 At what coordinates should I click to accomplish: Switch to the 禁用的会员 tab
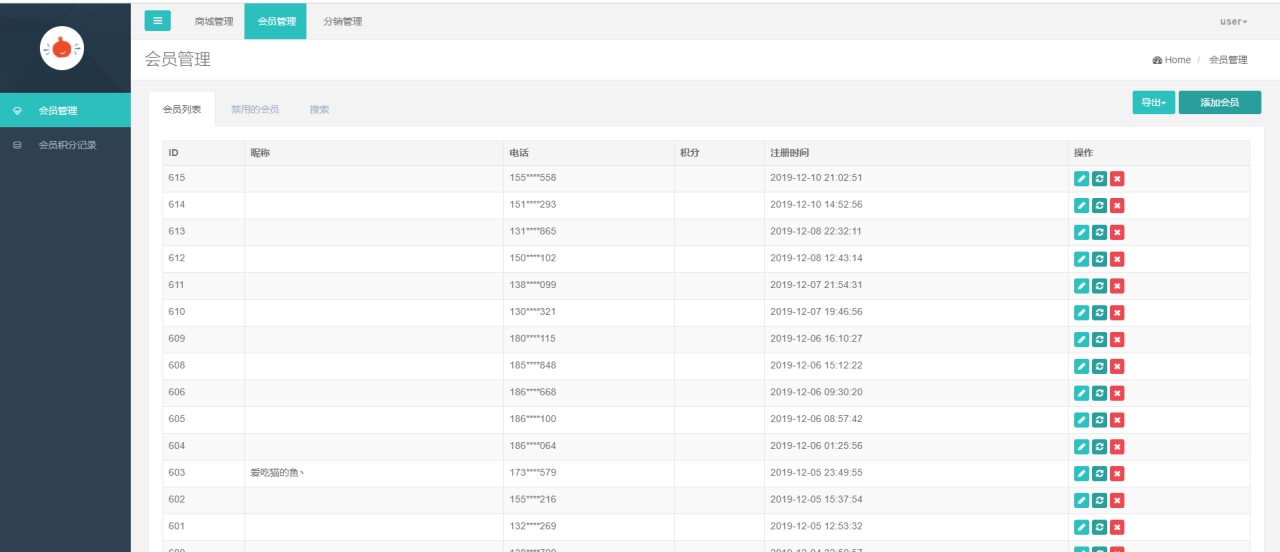(255, 109)
